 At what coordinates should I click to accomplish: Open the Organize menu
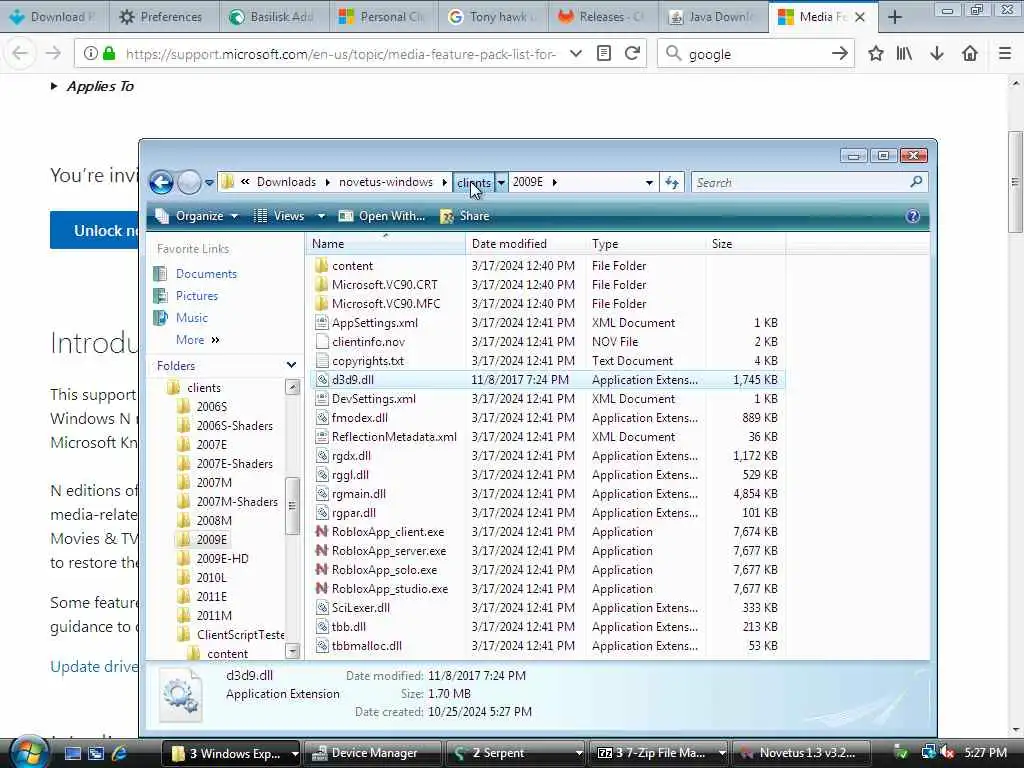[x=196, y=216]
